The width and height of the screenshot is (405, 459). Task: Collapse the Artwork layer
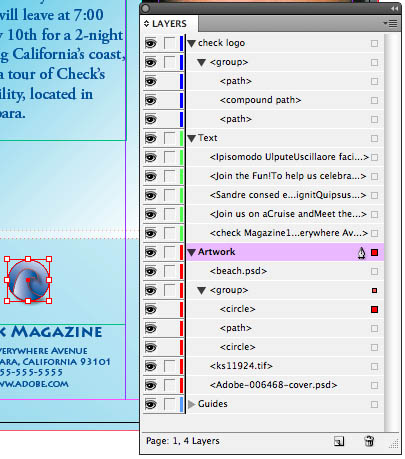pos(191,252)
